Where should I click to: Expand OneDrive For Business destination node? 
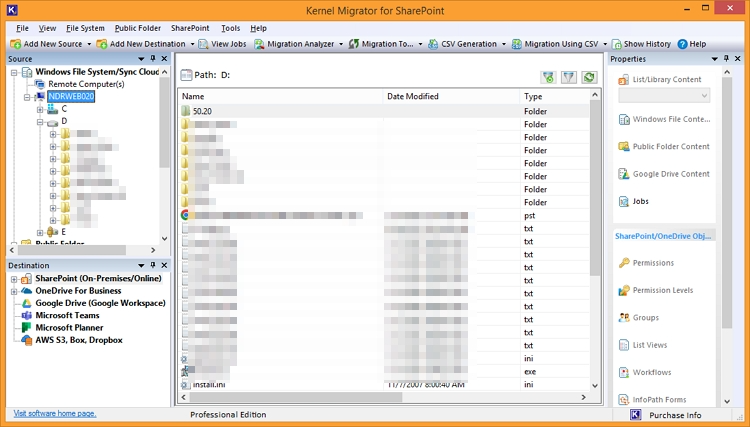(14, 291)
